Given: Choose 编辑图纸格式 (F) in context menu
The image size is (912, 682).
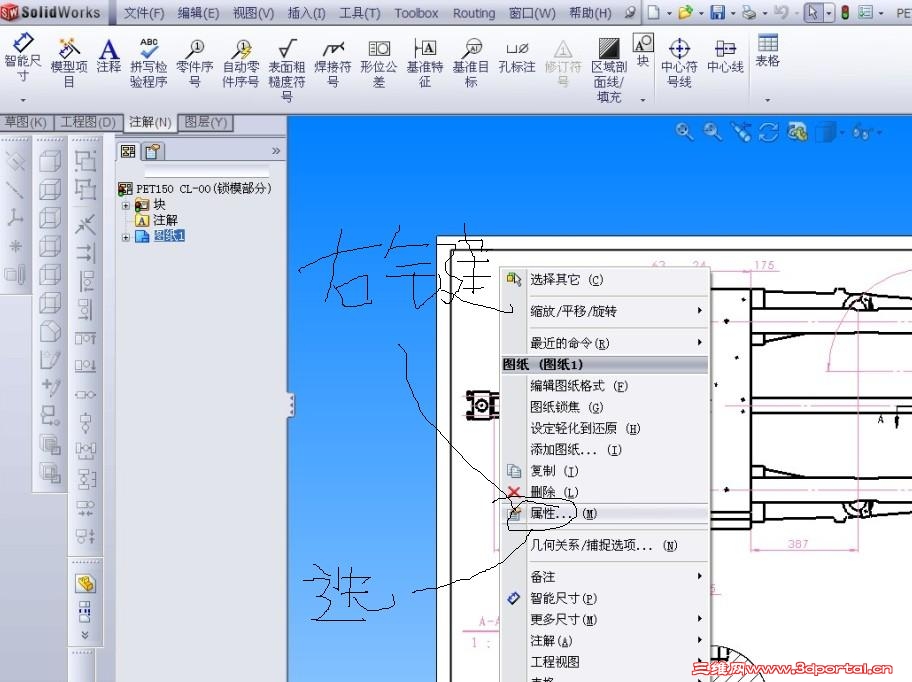Looking at the screenshot, I should [605, 385].
